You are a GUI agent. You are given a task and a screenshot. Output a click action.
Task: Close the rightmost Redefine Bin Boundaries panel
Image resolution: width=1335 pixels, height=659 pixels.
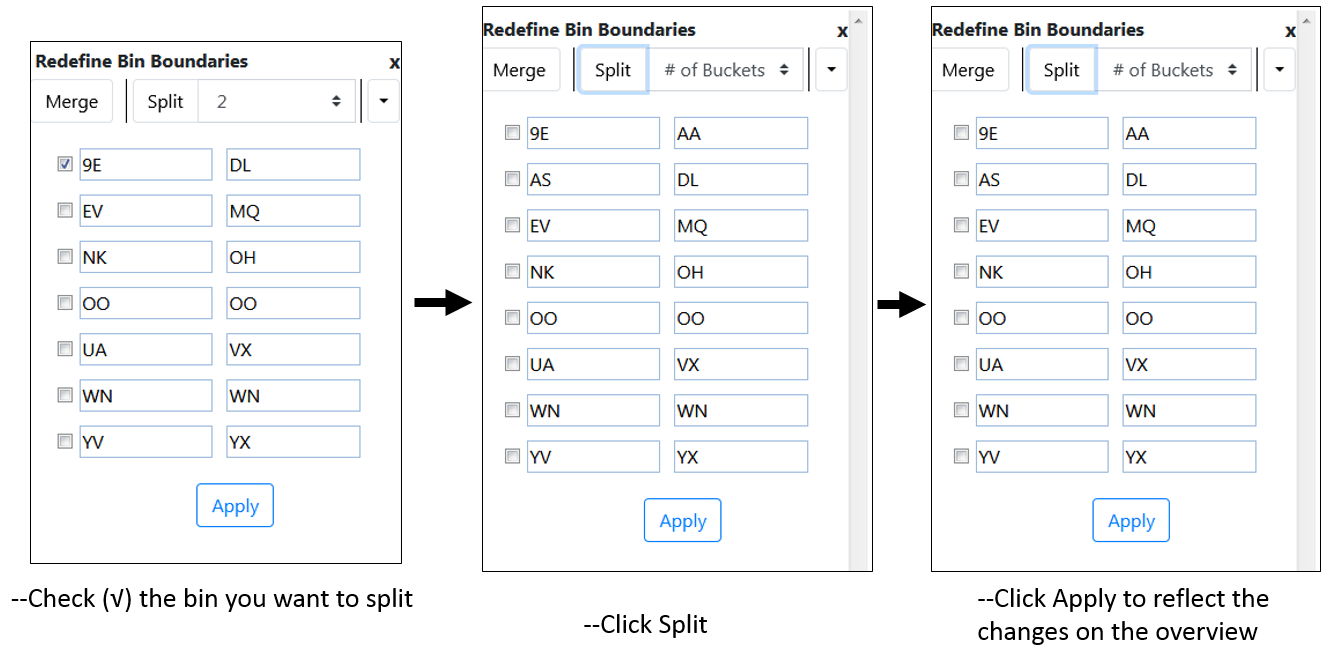coord(1291,31)
